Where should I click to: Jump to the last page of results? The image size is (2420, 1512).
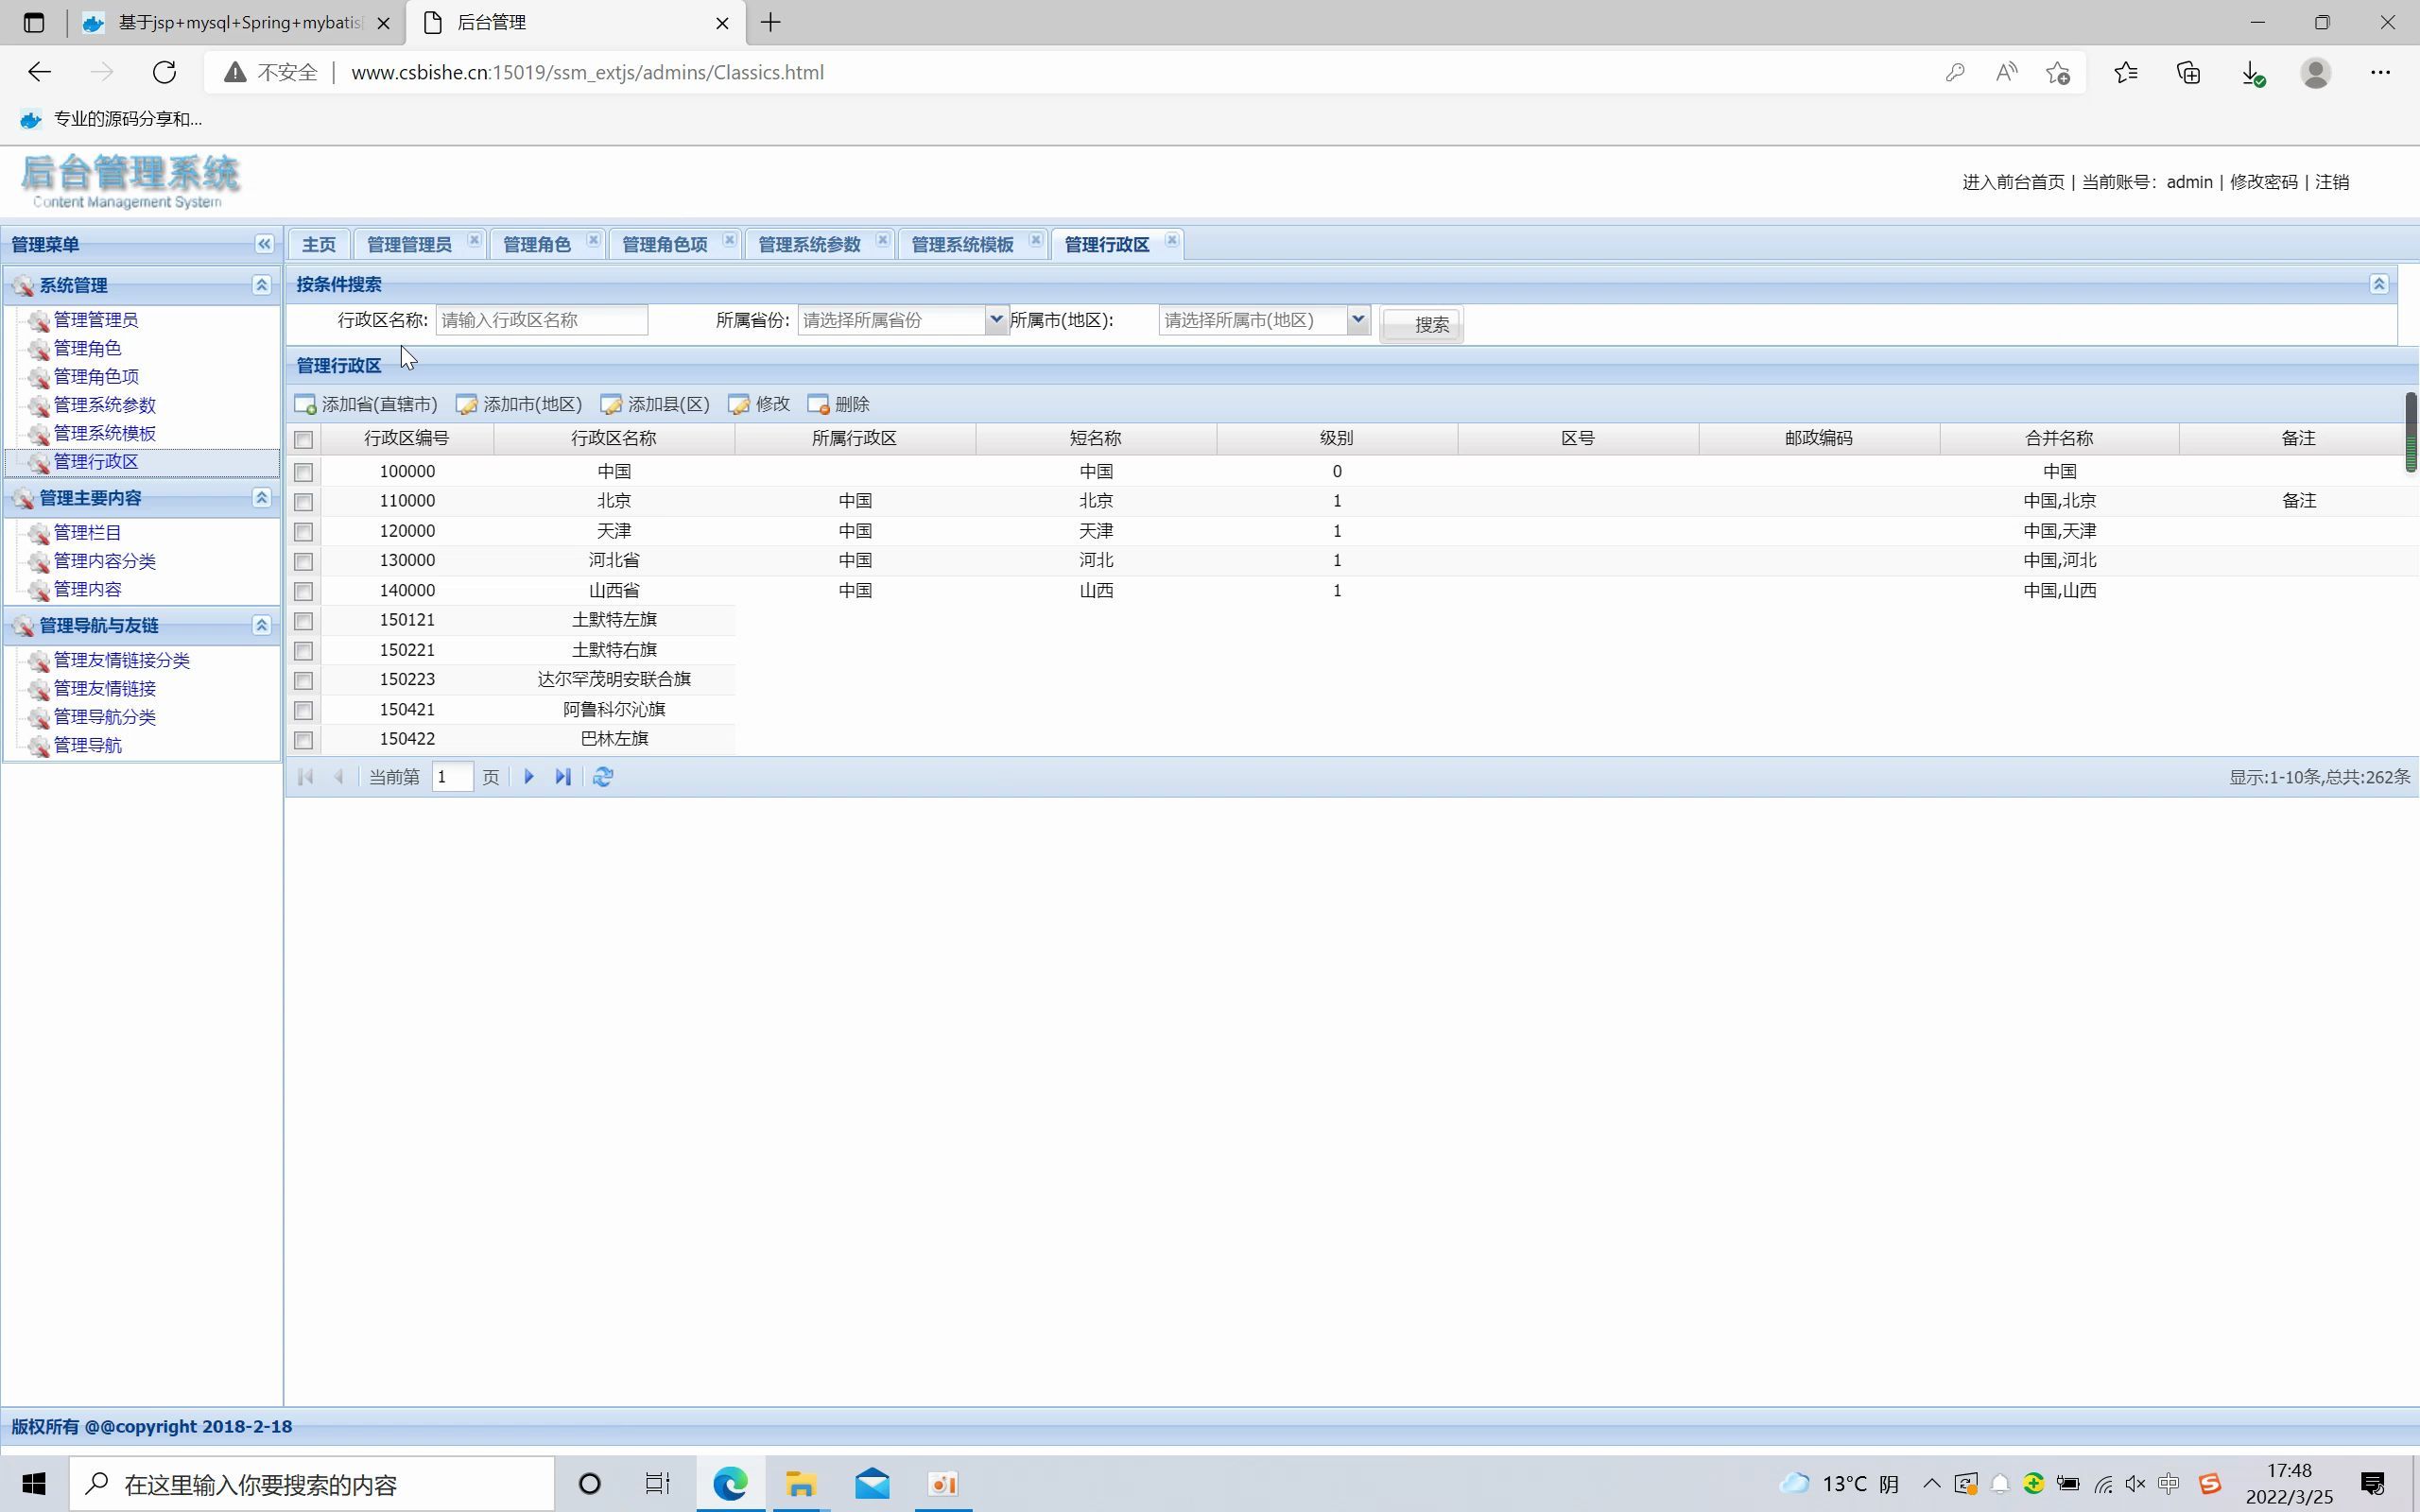tap(563, 777)
